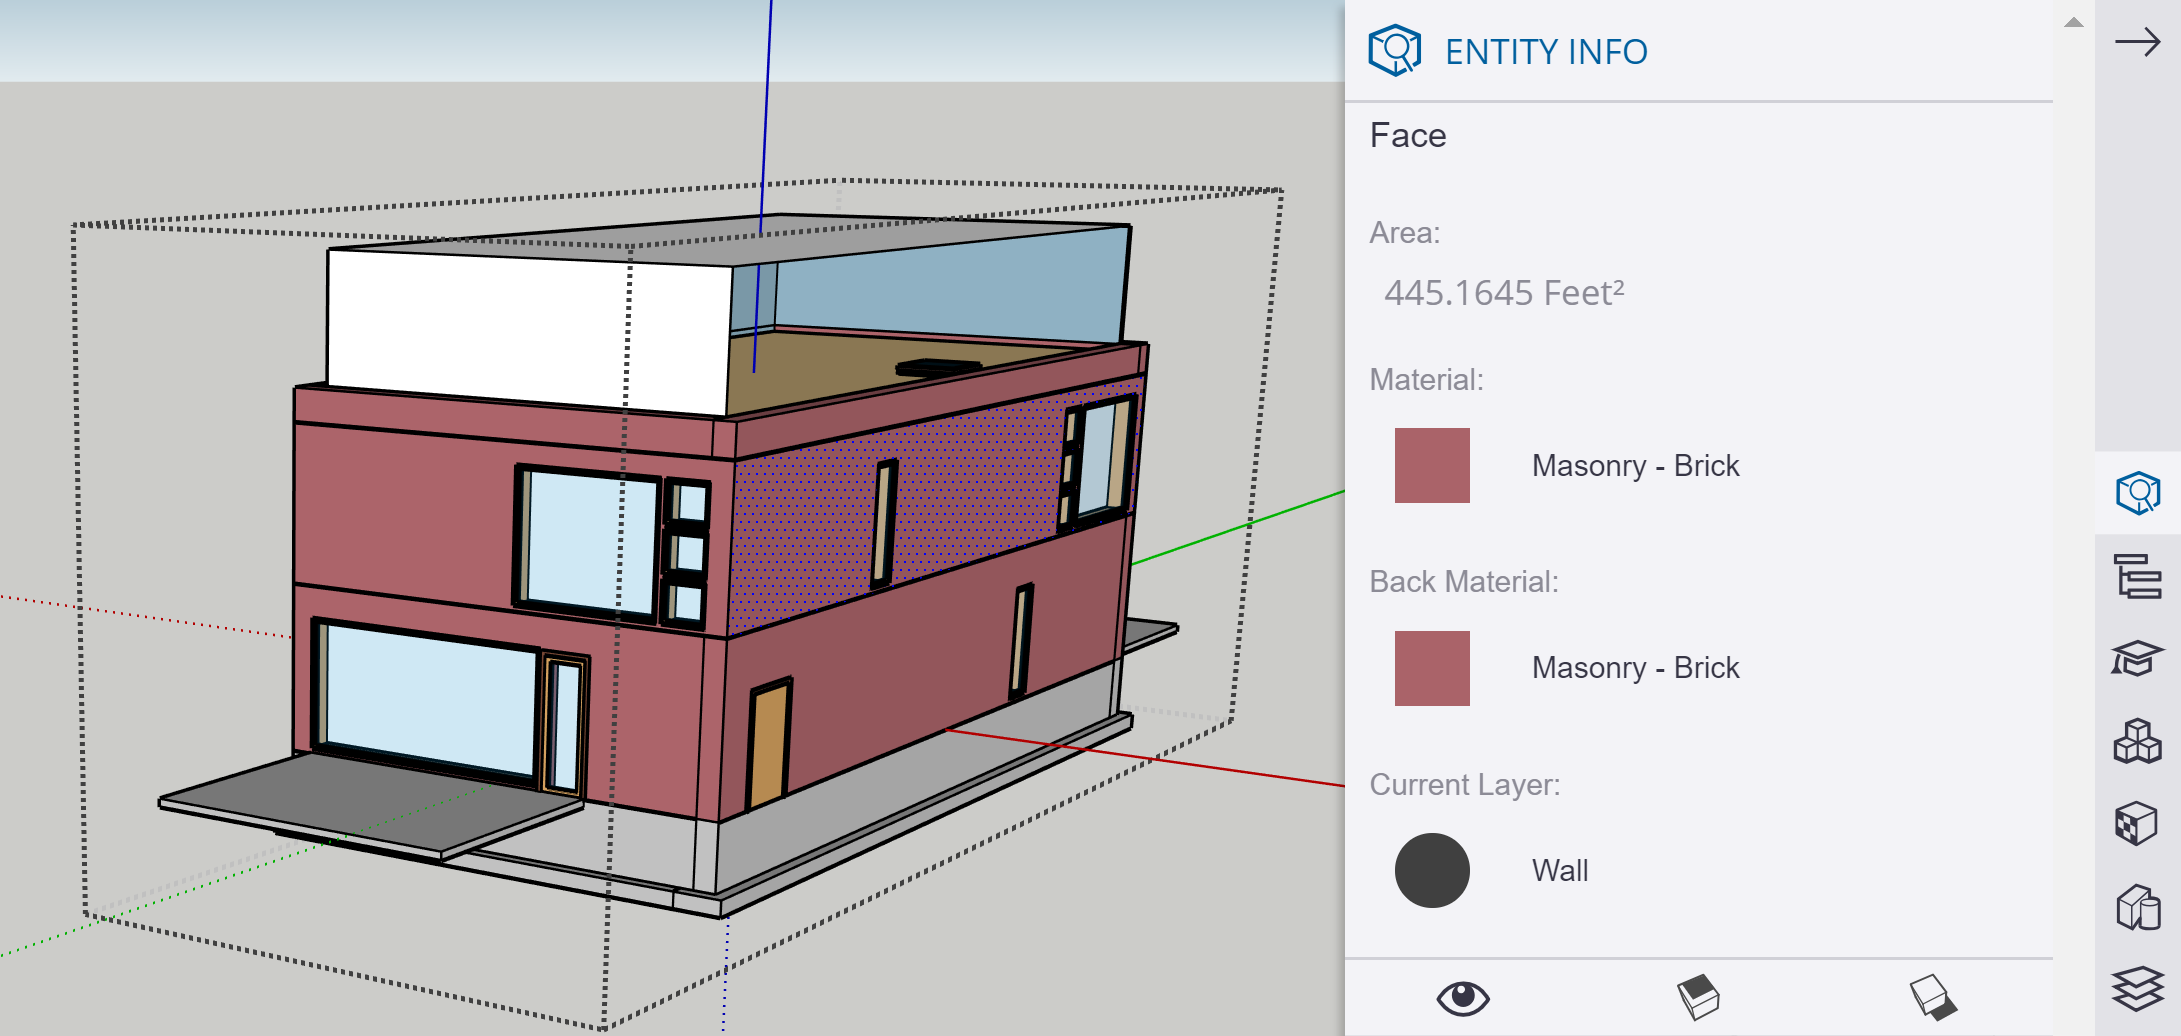Open the Instructor graduation cap icon
The image size is (2181, 1036).
pyautogui.click(x=2137, y=659)
